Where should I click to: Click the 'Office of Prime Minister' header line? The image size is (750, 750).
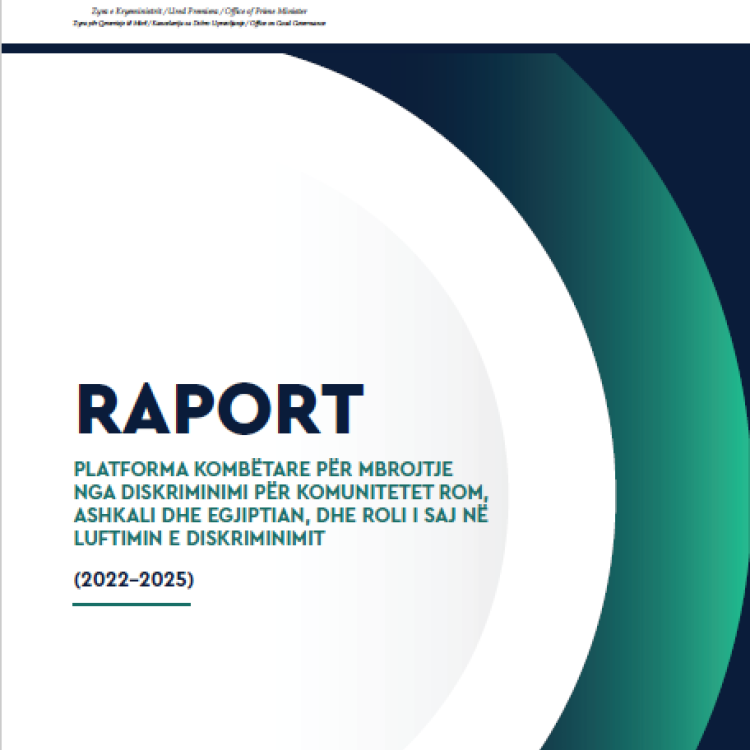pos(199,11)
